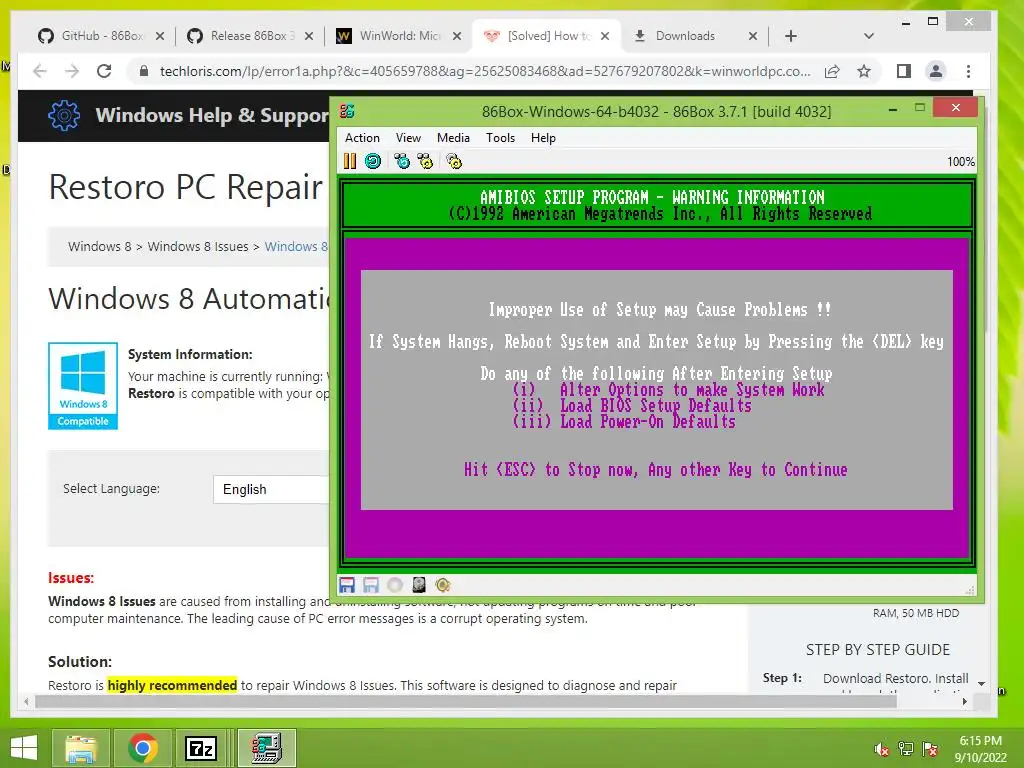Click the Windows 8 breadcrumb link

pyautogui.click(x=99, y=246)
